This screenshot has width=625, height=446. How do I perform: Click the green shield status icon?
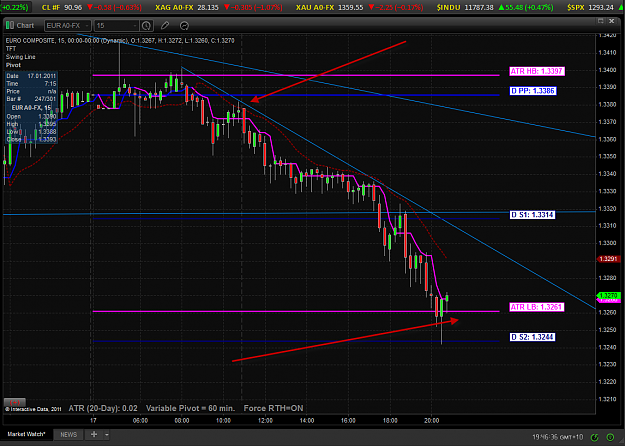pos(610,437)
